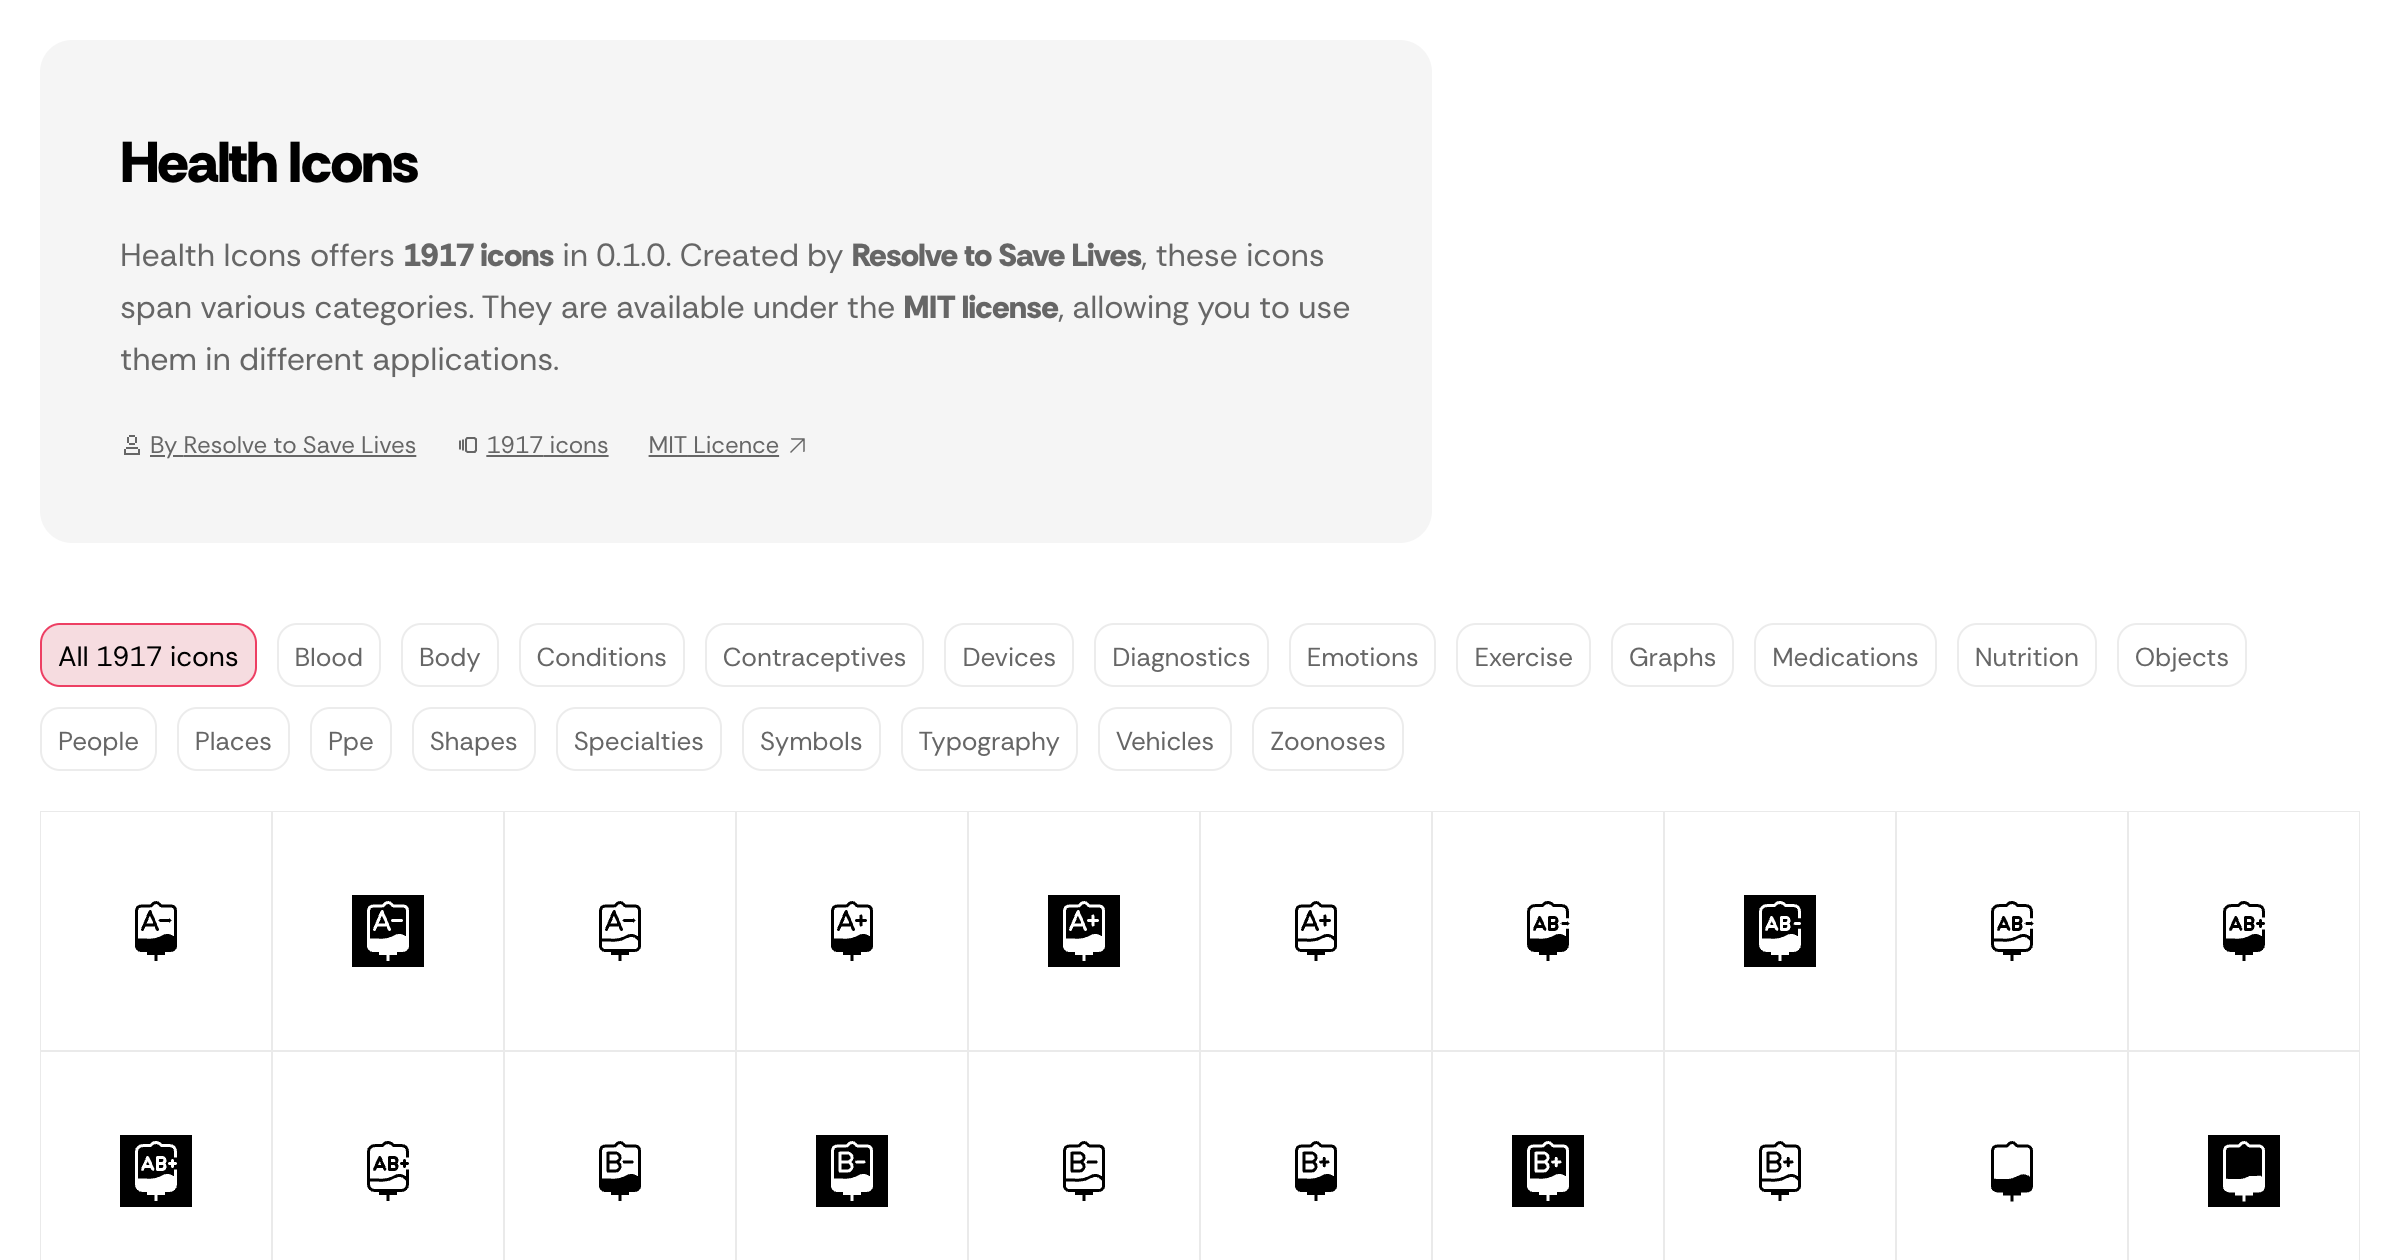The width and height of the screenshot is (2400, 1260).
Task: Switch to the All 1917 icons tab
Action: point(147,656)
